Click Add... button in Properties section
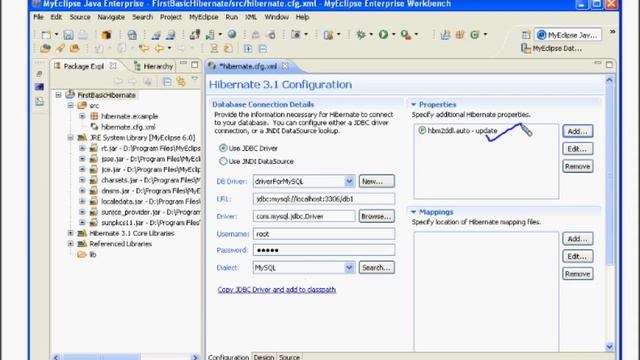The image size is (640, 360). pos(578,131)
